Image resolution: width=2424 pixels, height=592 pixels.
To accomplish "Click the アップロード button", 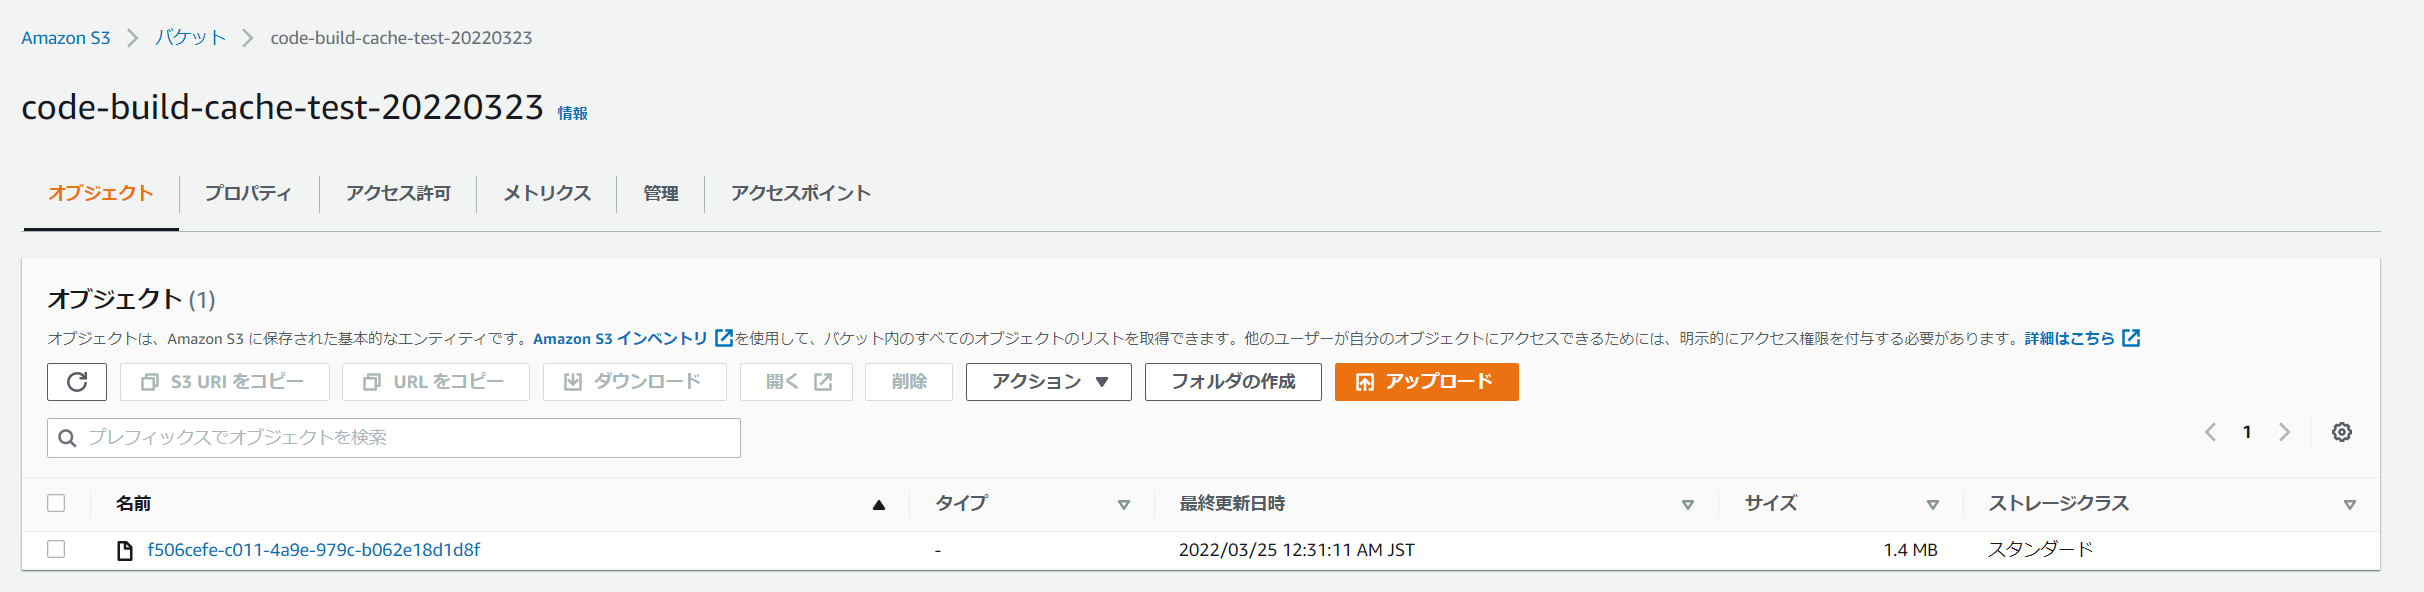I will (1427, 382).
